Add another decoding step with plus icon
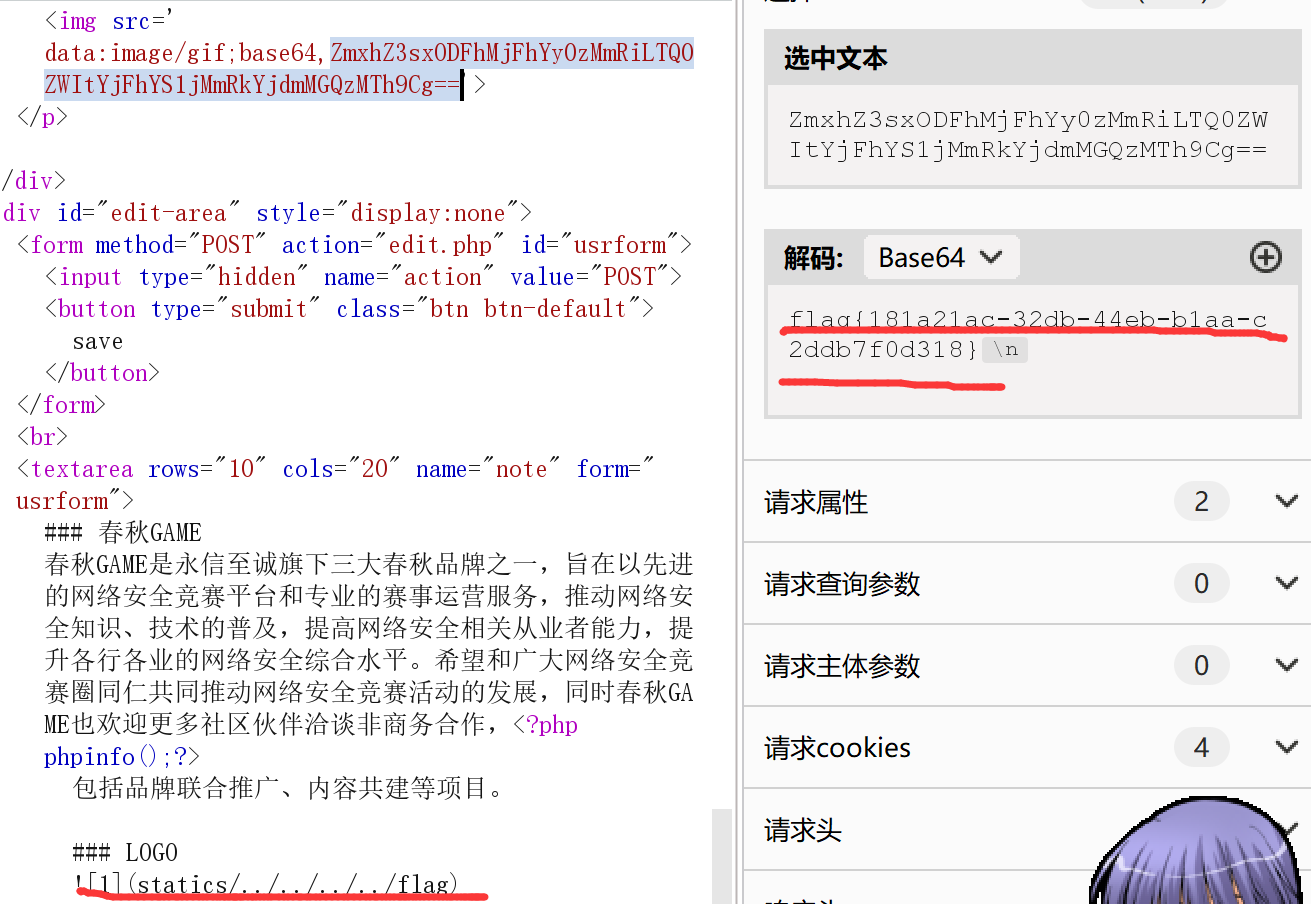This screenshot has height=904, width=1311. [1266, 258]
